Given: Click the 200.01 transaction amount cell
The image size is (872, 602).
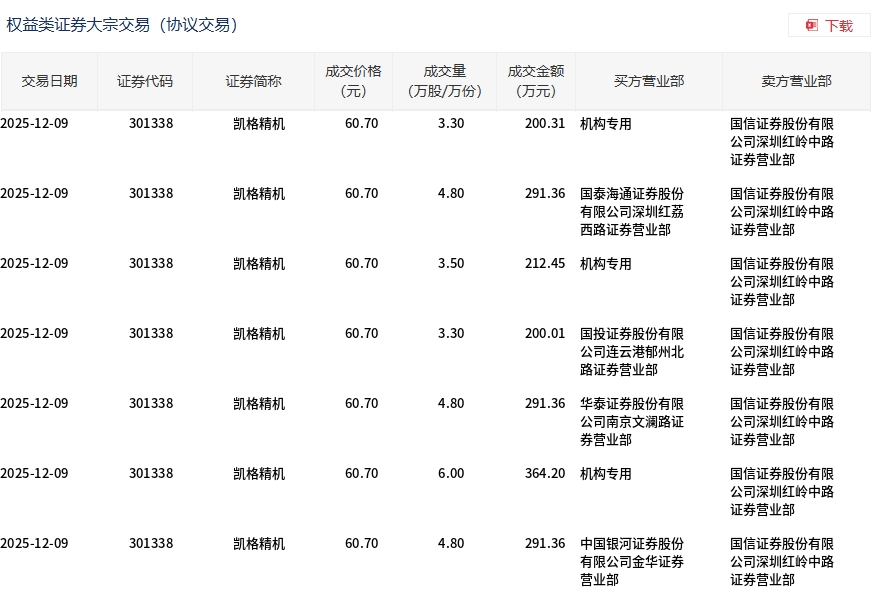Looking at the screenshot, I should click(x=545, y=334).
